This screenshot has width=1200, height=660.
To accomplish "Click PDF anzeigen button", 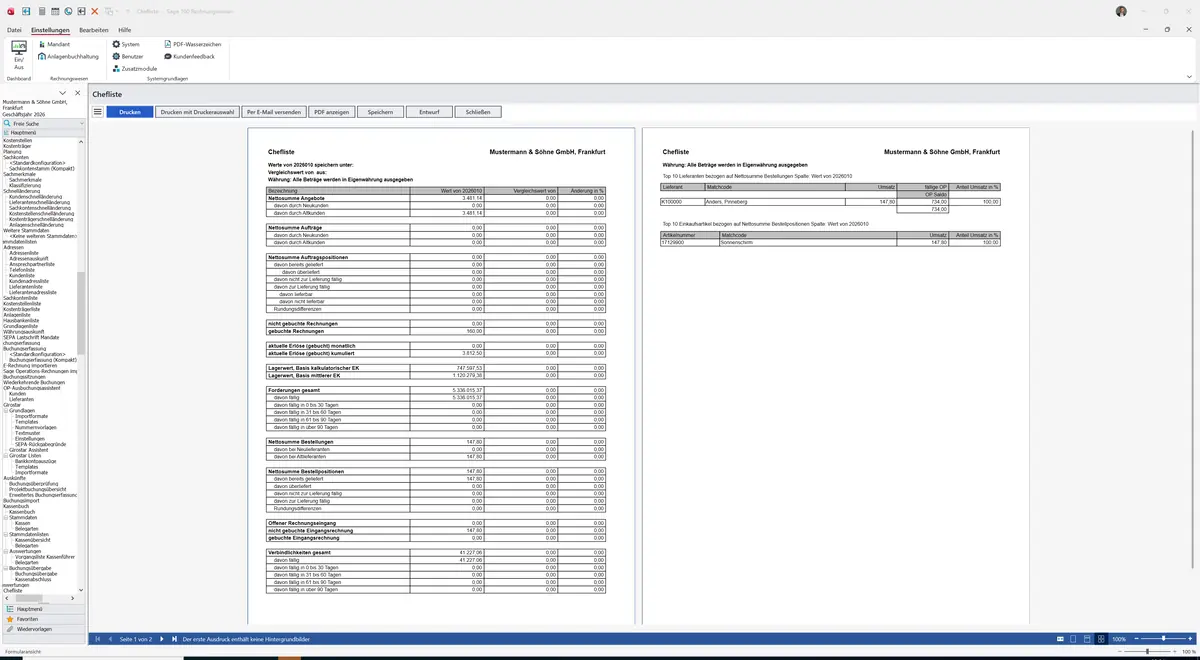I will [x=331, y=112].
